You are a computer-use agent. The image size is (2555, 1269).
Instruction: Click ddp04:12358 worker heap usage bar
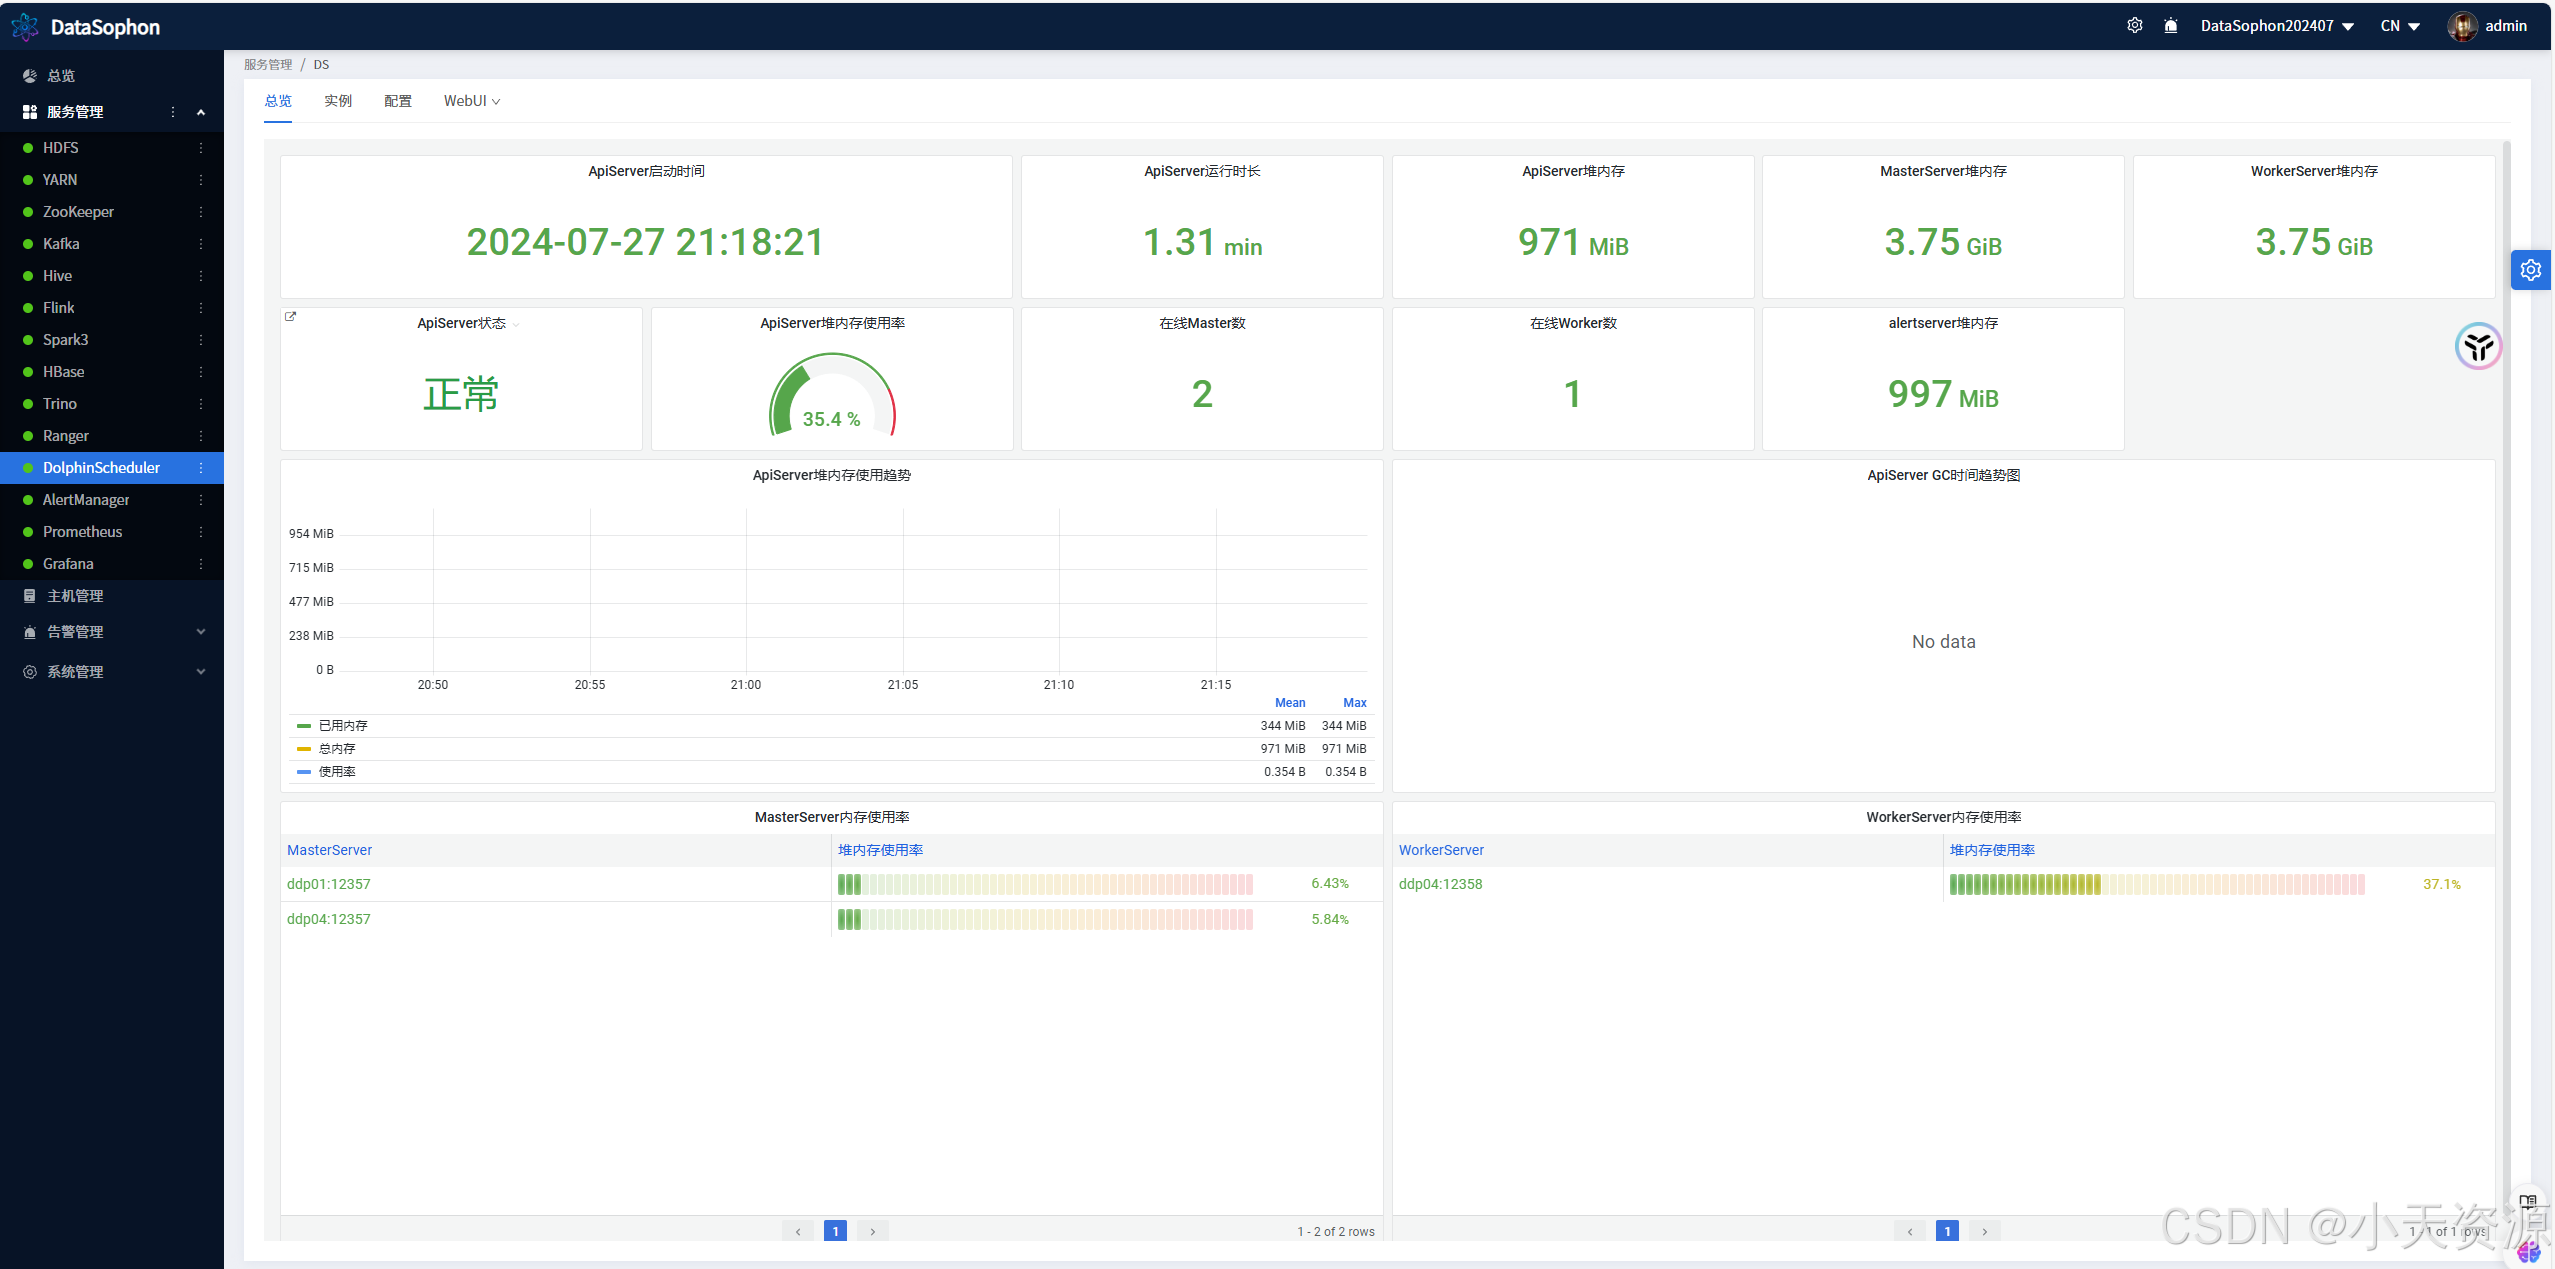tap(2157, 884)
